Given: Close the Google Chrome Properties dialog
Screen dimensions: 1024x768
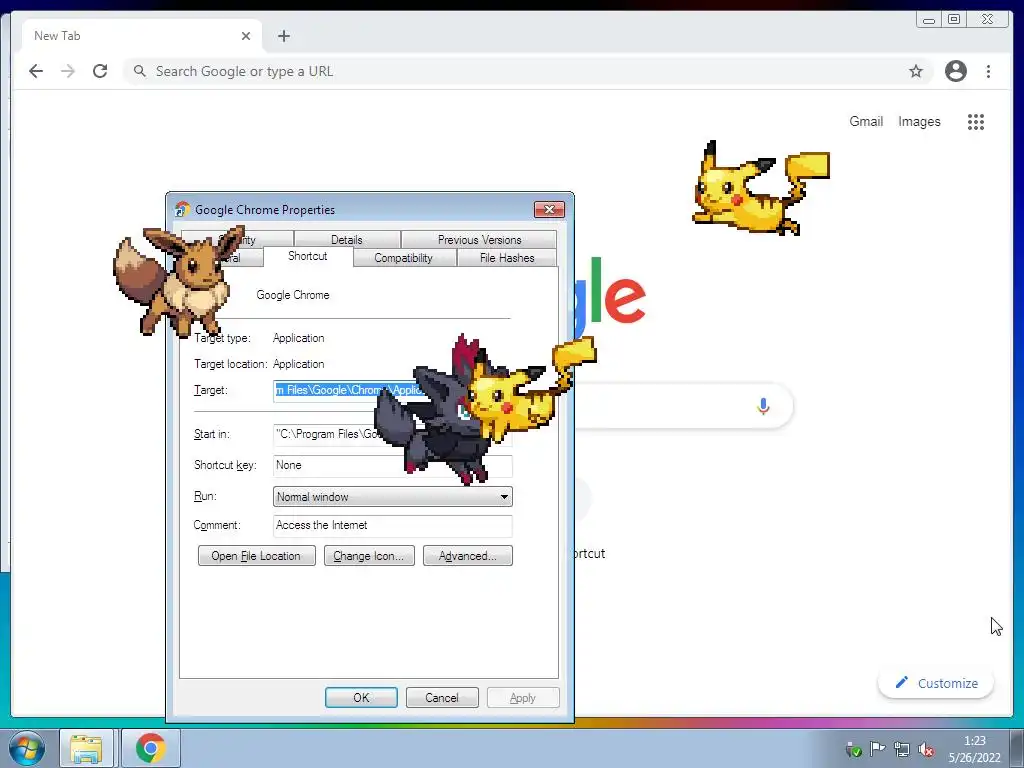Looking at the screenshot, I should [x=549, y=209].
